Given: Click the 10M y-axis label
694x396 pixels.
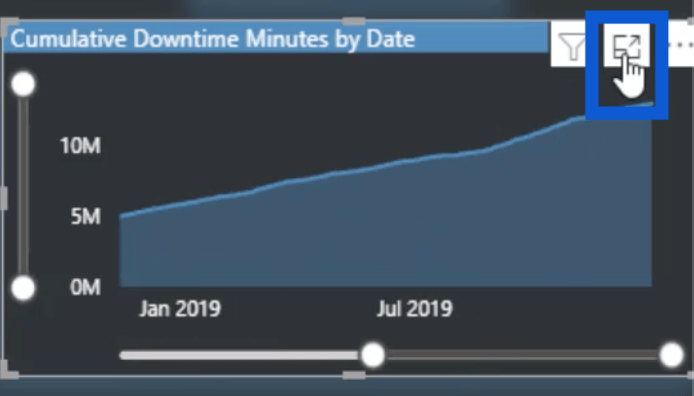Looking at the screenshot, I should click(81, 146).
